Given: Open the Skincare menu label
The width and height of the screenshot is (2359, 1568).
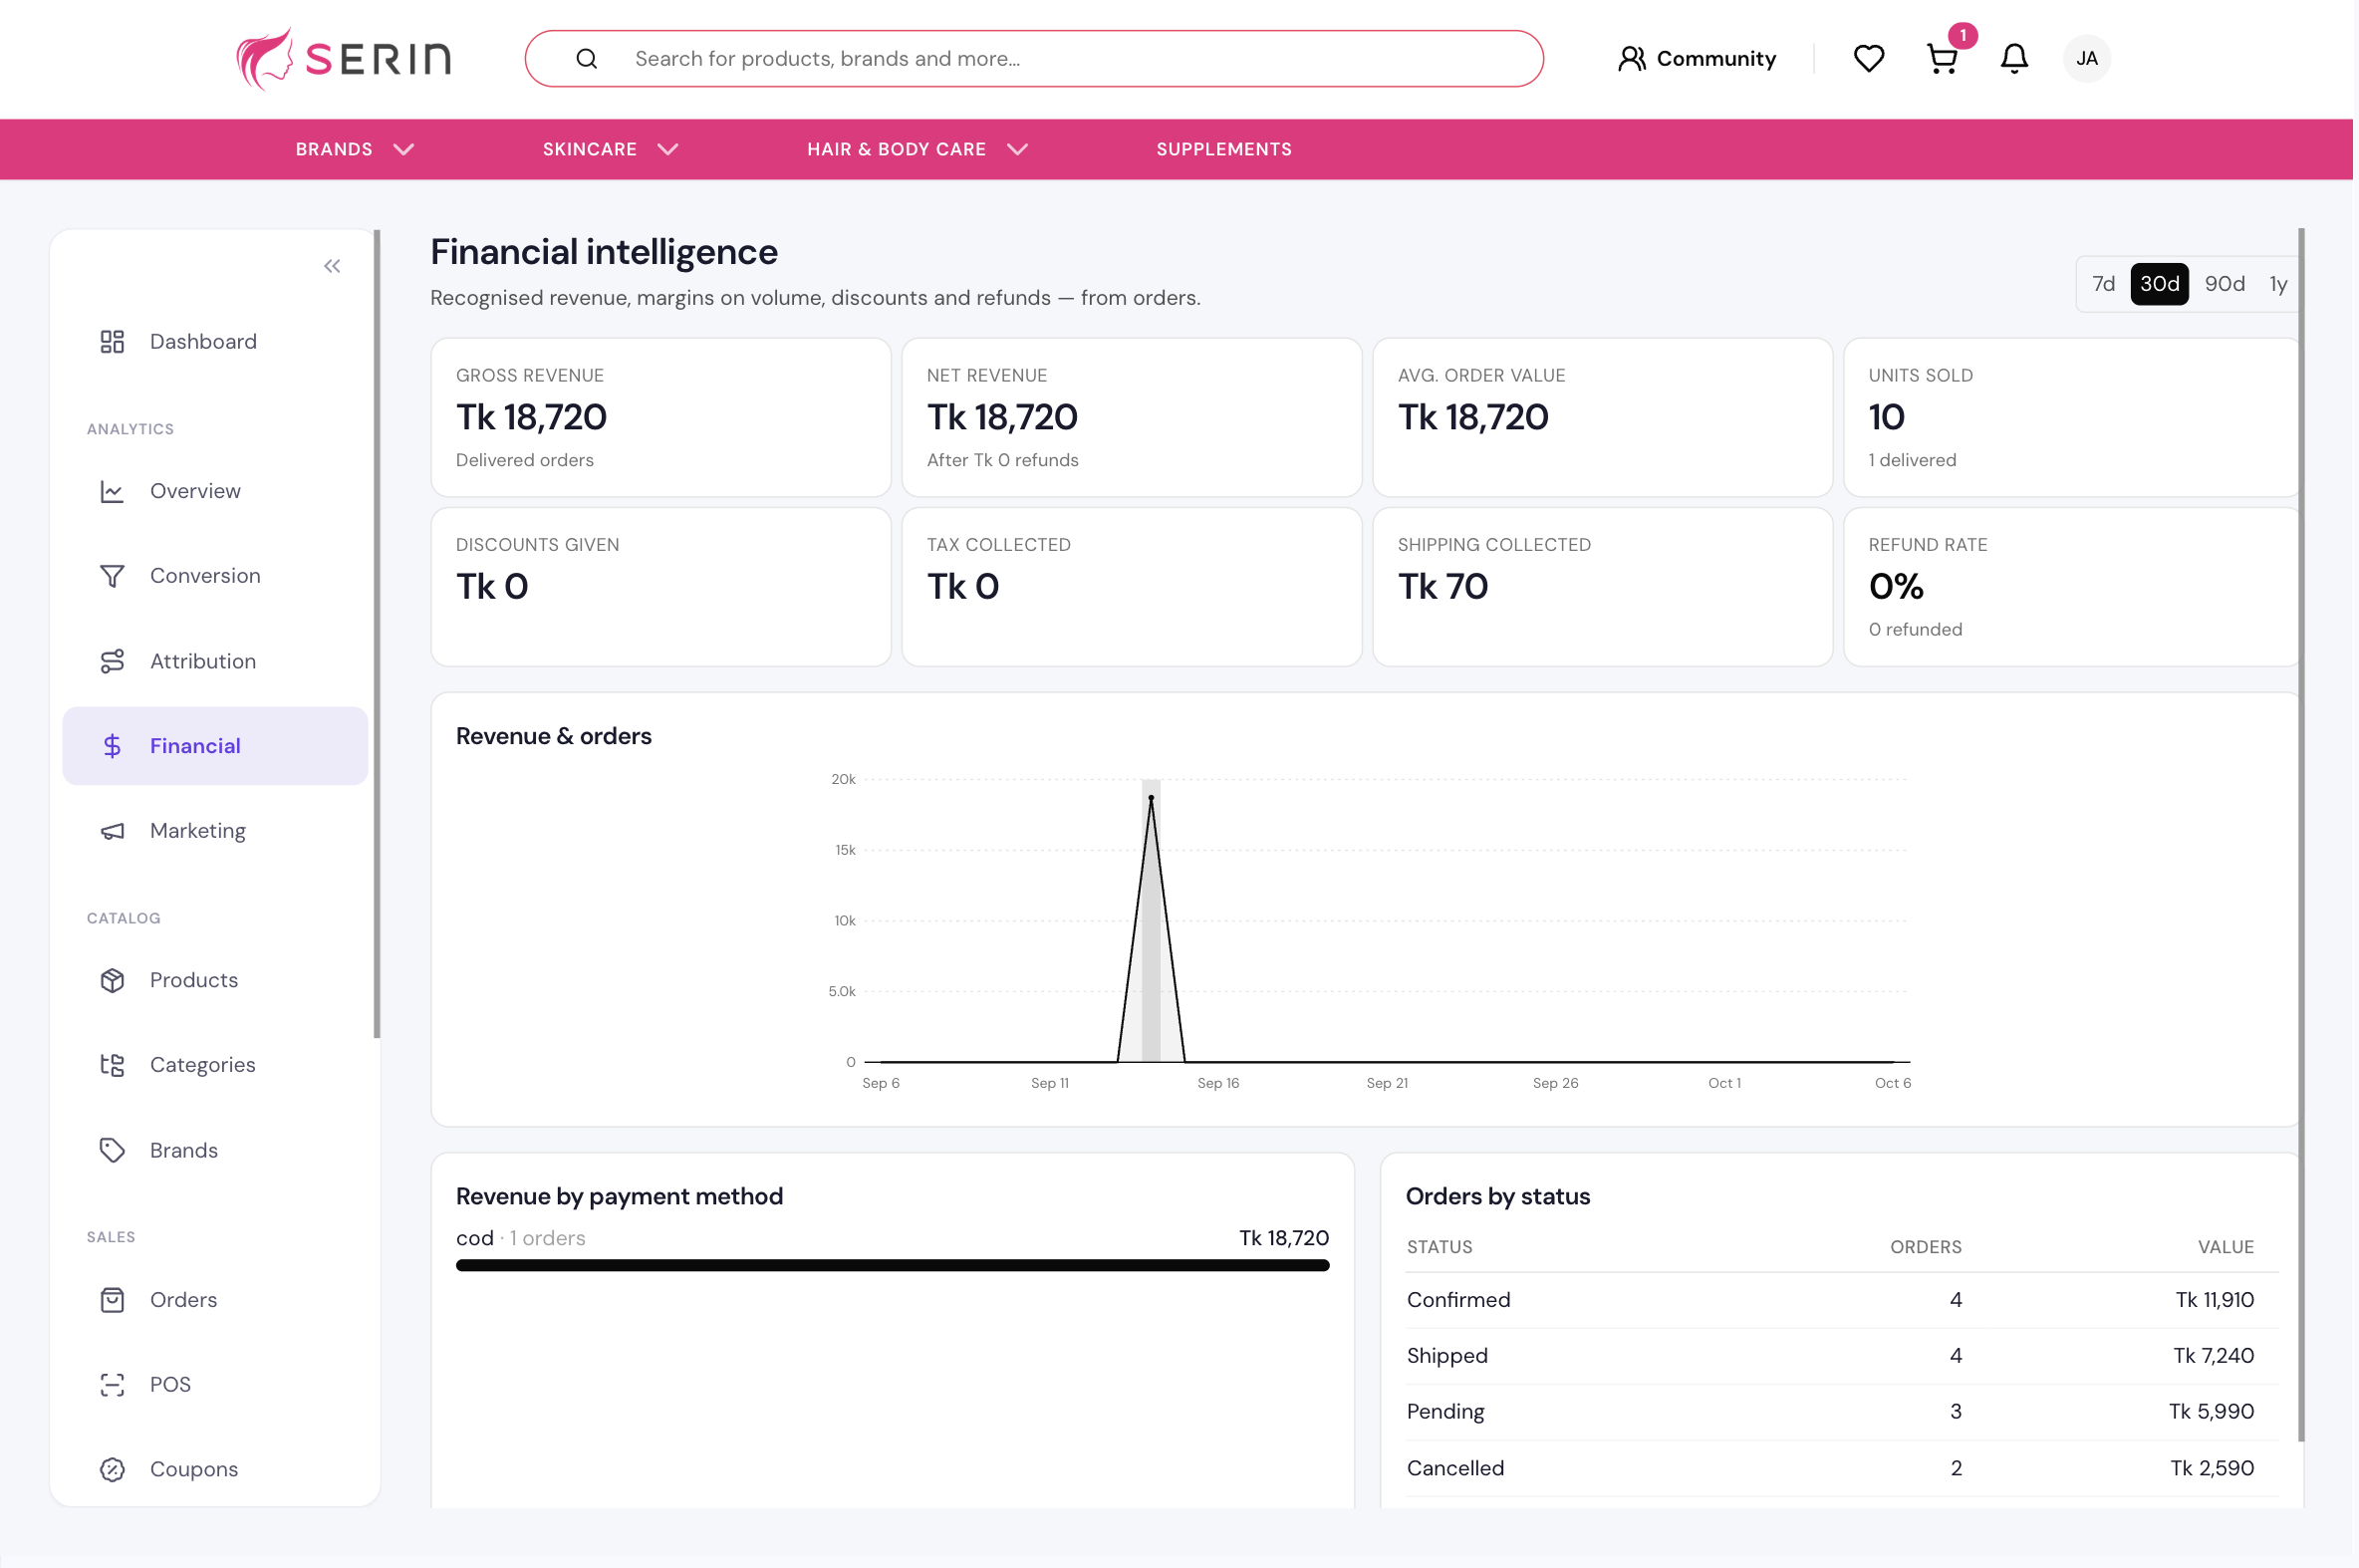Looking at the screenshot, I should click(590, 149).
